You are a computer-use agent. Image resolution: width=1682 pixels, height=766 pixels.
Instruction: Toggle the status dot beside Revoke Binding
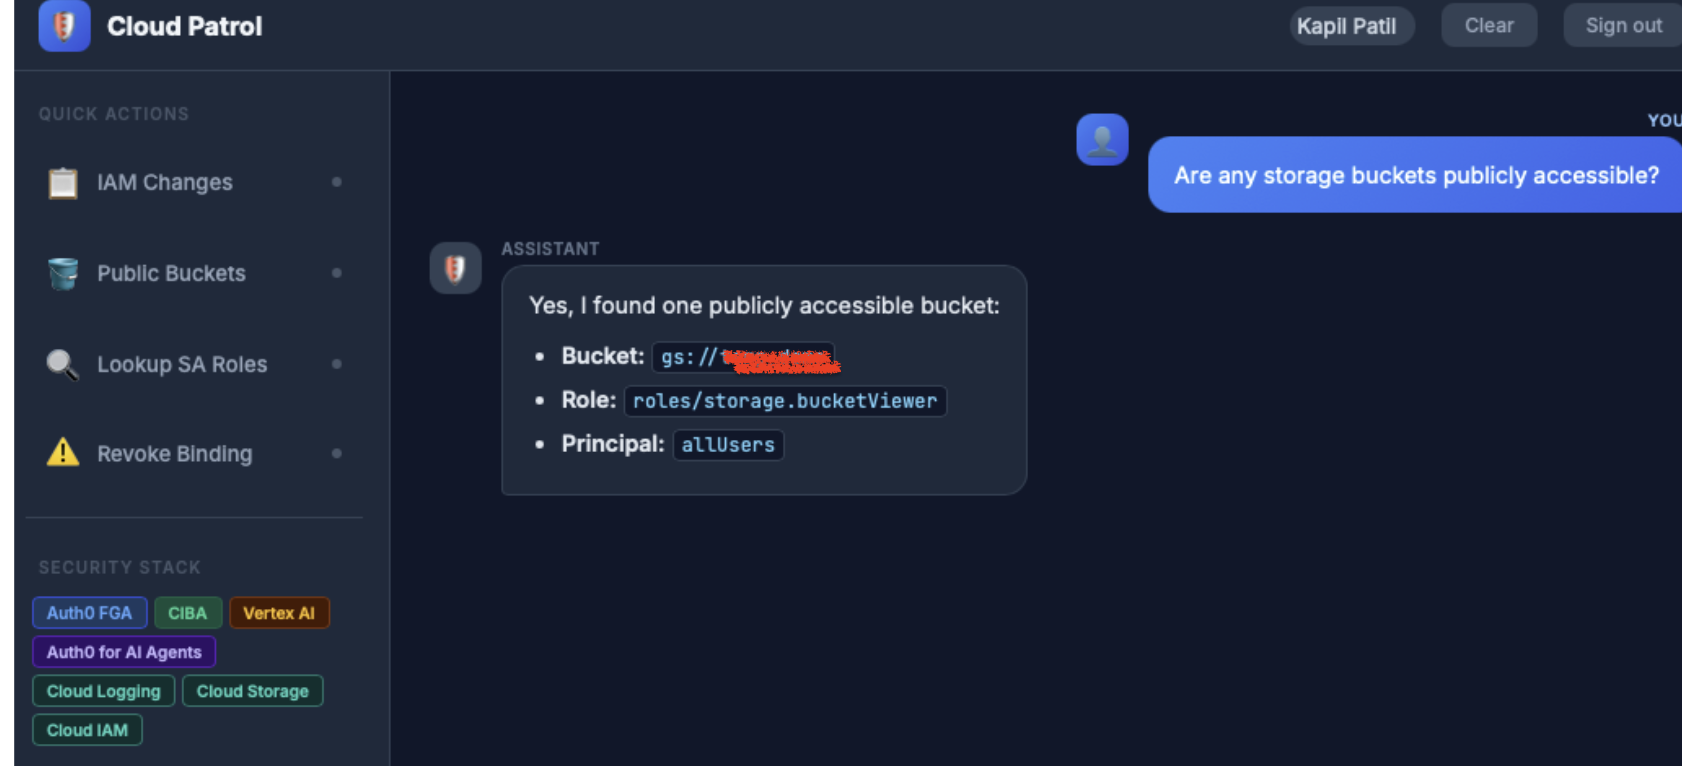coord(336,454)
